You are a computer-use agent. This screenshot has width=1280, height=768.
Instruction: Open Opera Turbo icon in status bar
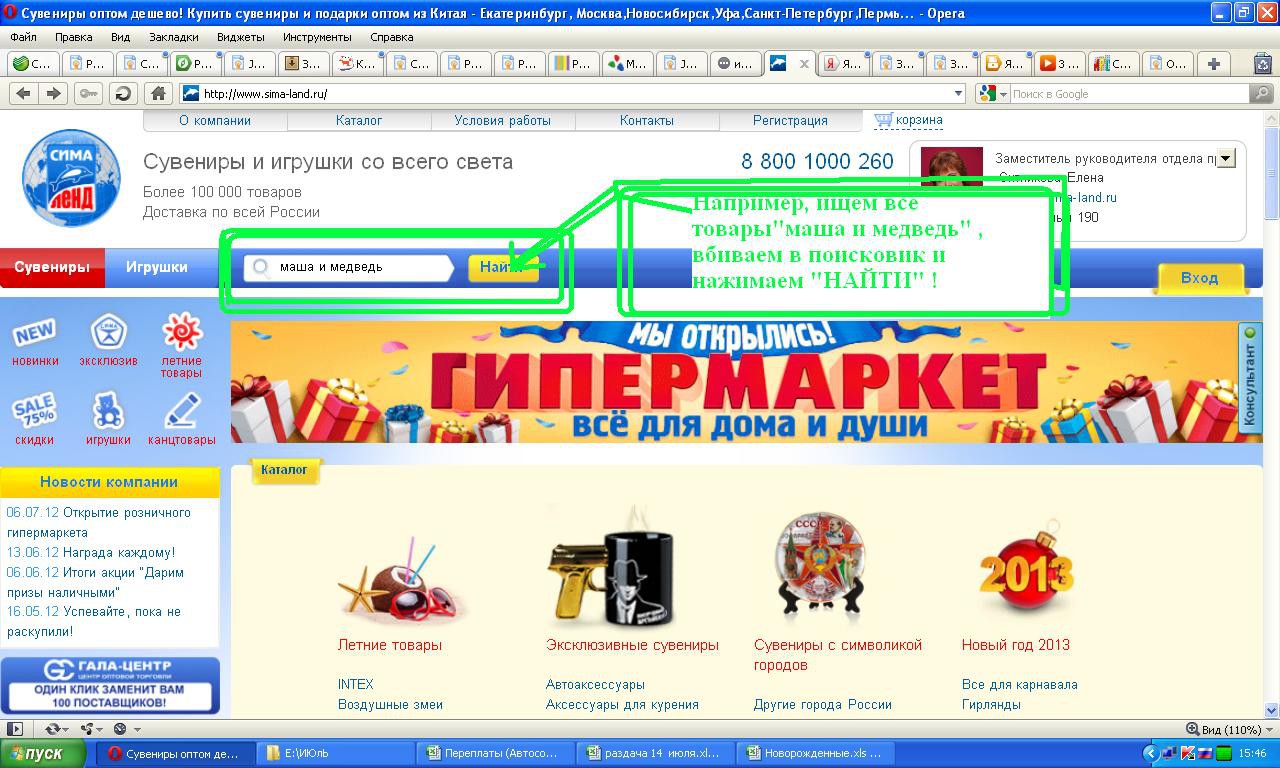click(120, 729)
